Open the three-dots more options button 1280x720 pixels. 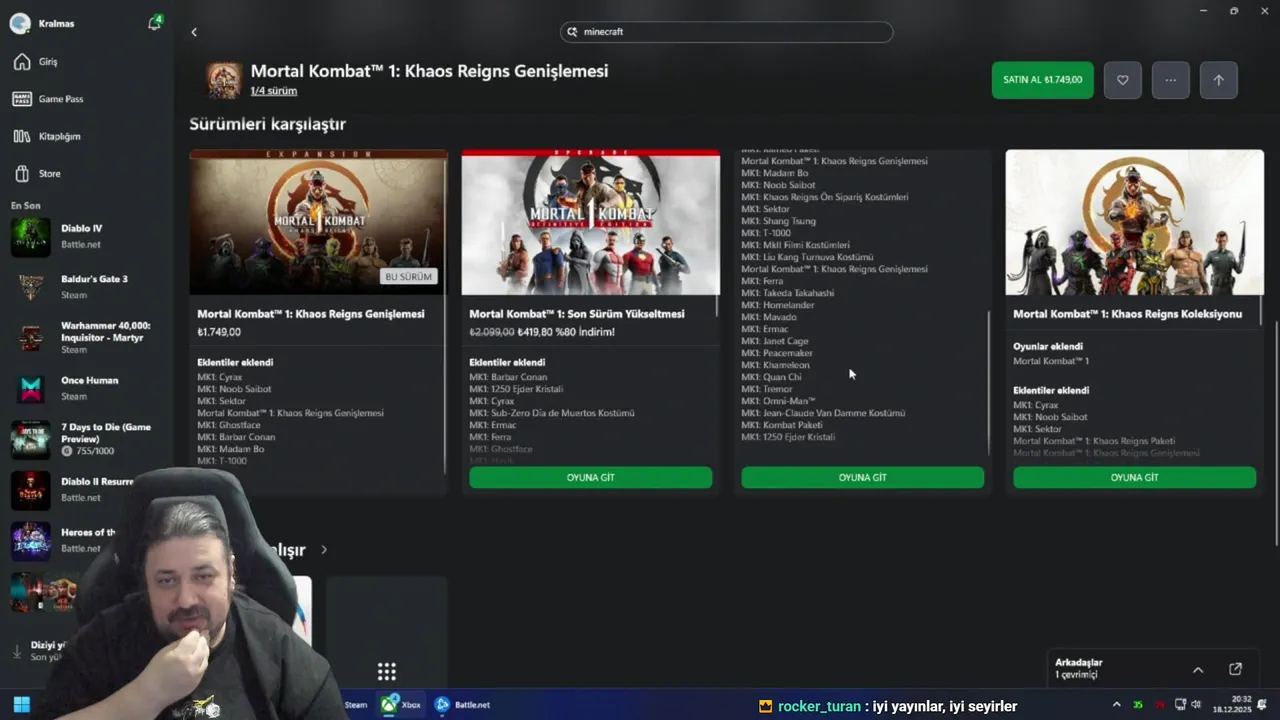(1171, 80)
